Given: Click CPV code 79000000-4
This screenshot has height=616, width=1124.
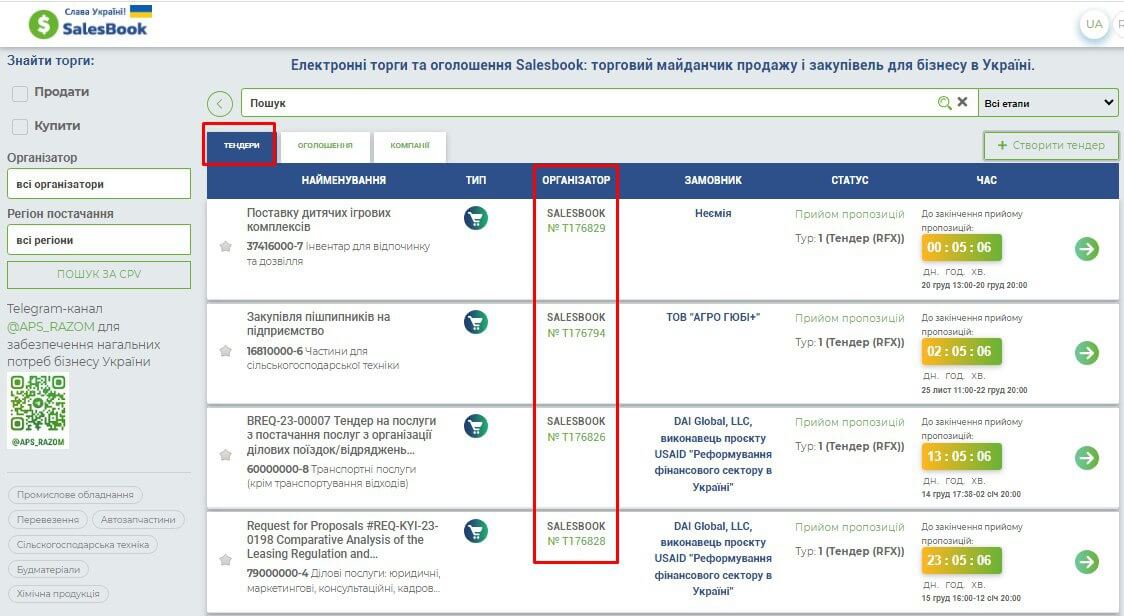Looking at the screenshot, I should 277,573.
